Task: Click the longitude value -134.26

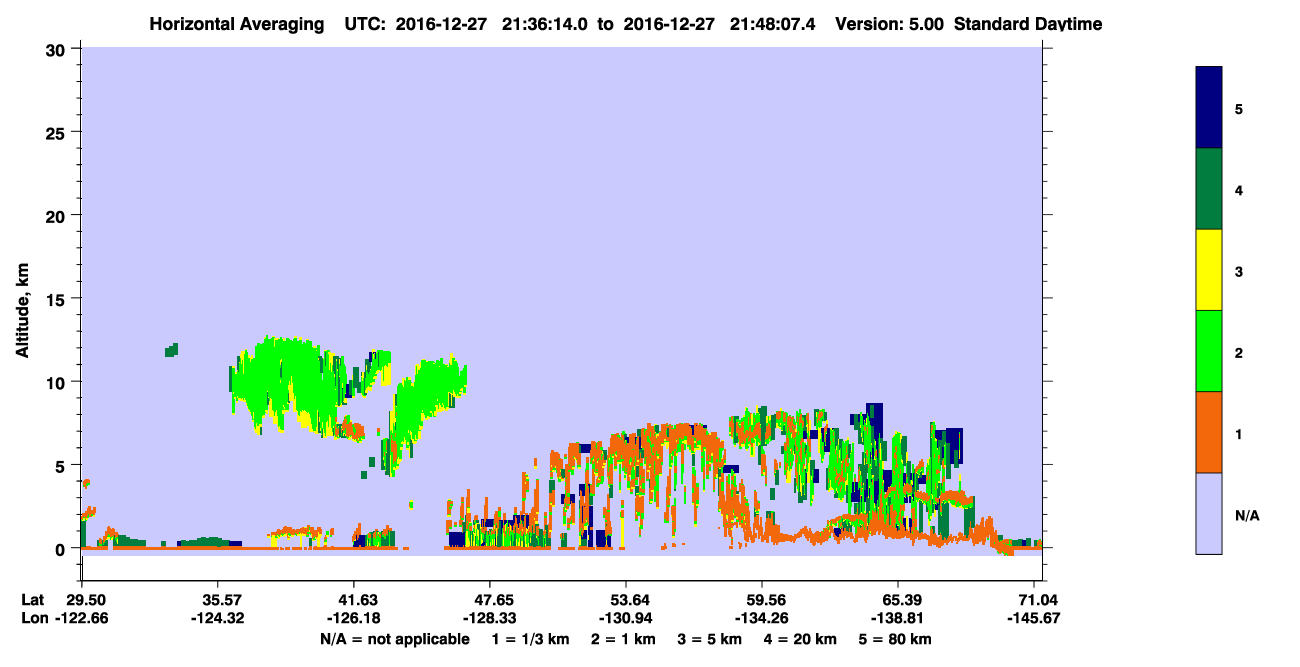Action: point(763,619)
